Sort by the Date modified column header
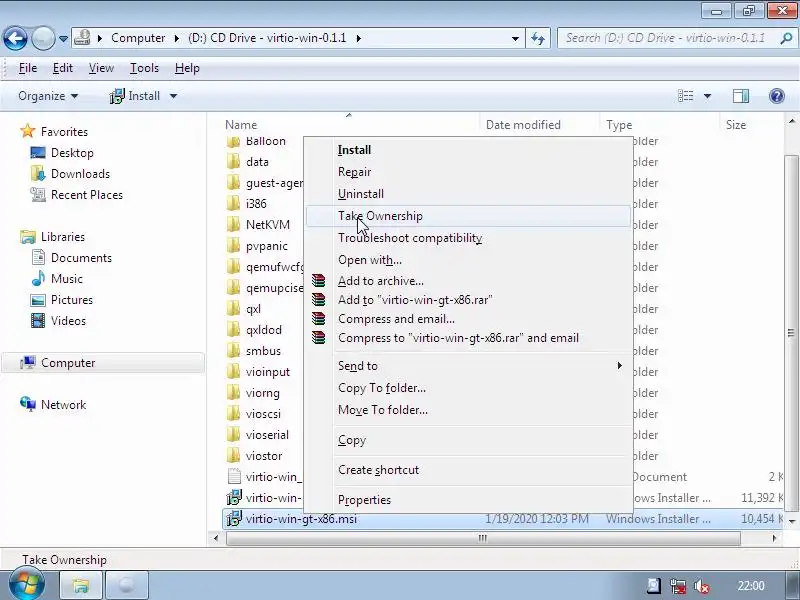 click(523, 125)
